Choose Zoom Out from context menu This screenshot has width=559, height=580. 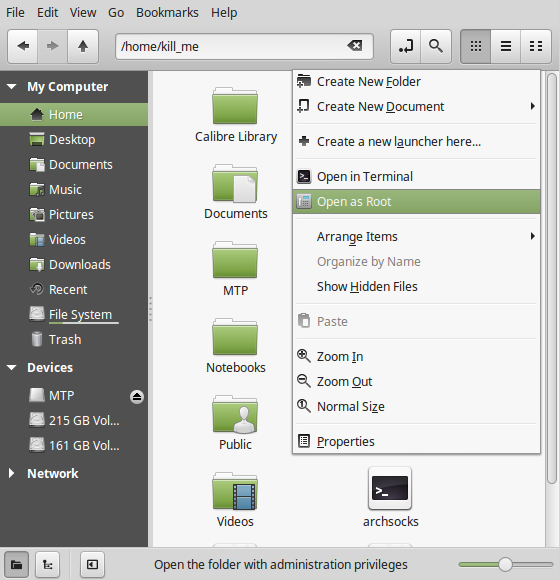(x=416, y=382)
